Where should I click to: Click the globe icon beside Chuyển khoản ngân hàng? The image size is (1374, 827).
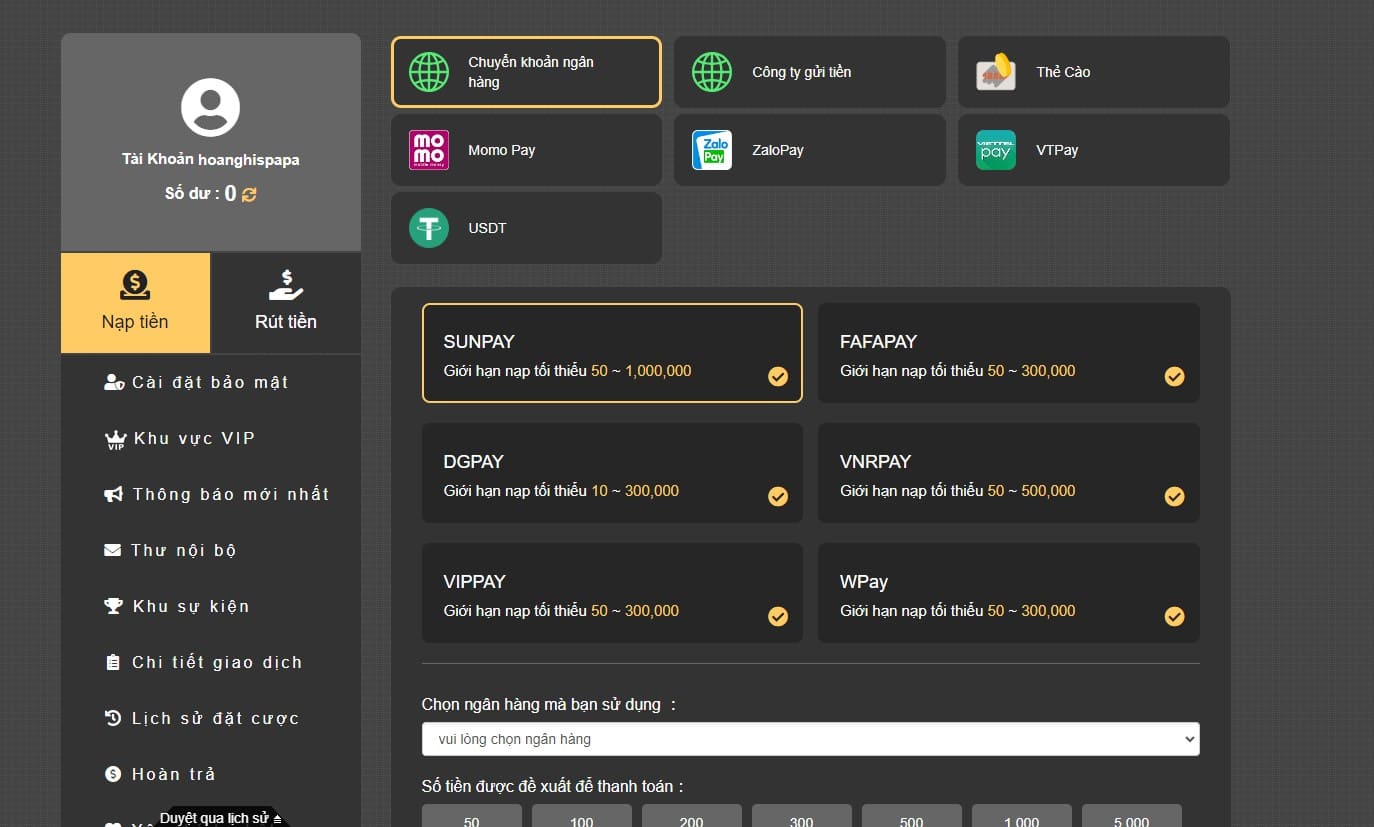429,72
